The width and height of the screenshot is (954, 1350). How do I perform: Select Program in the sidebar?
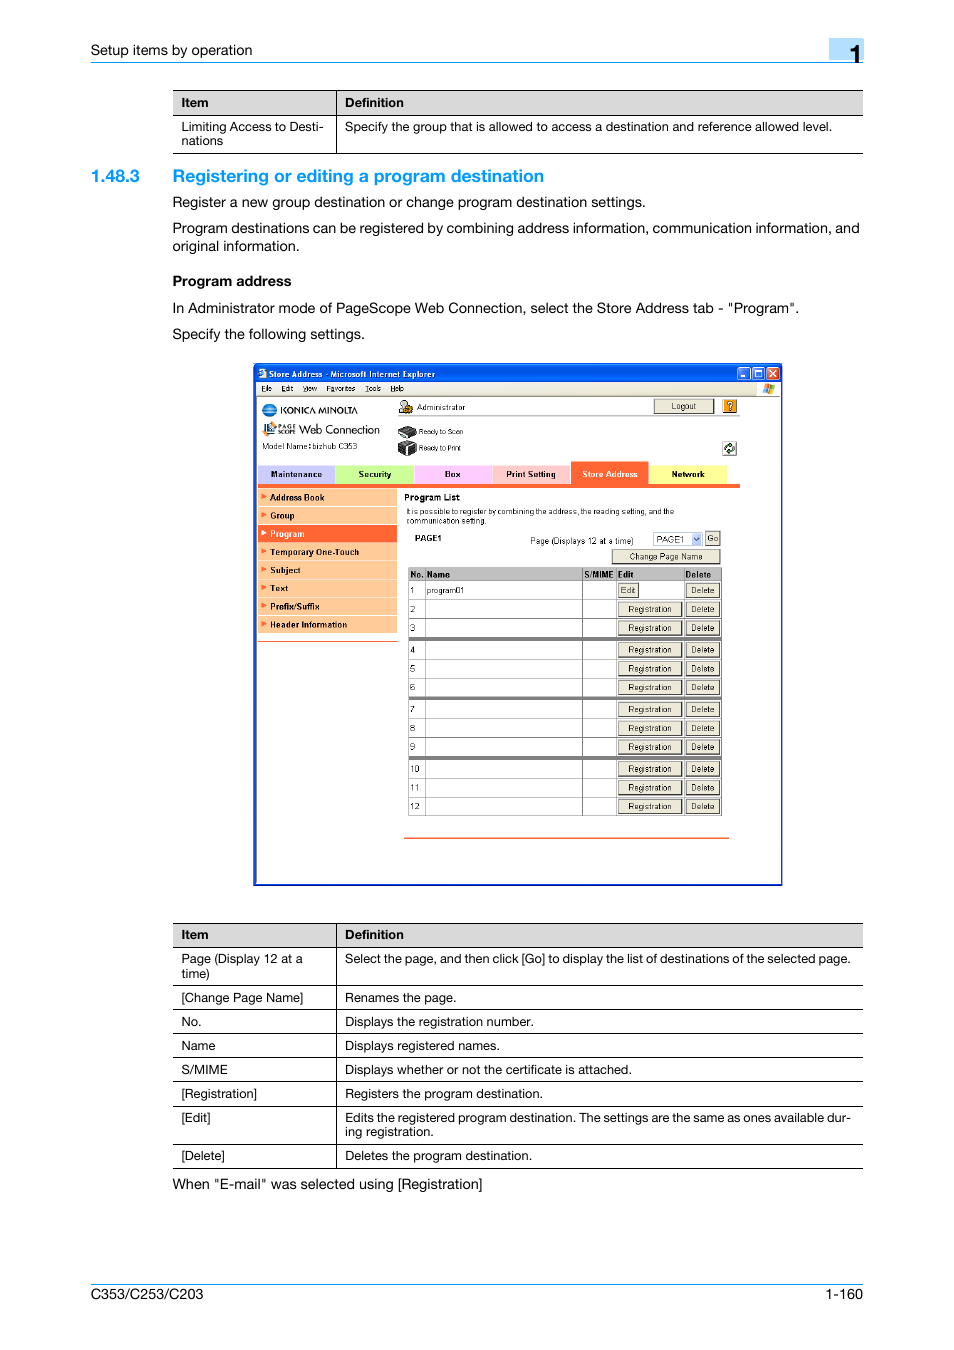327,534
